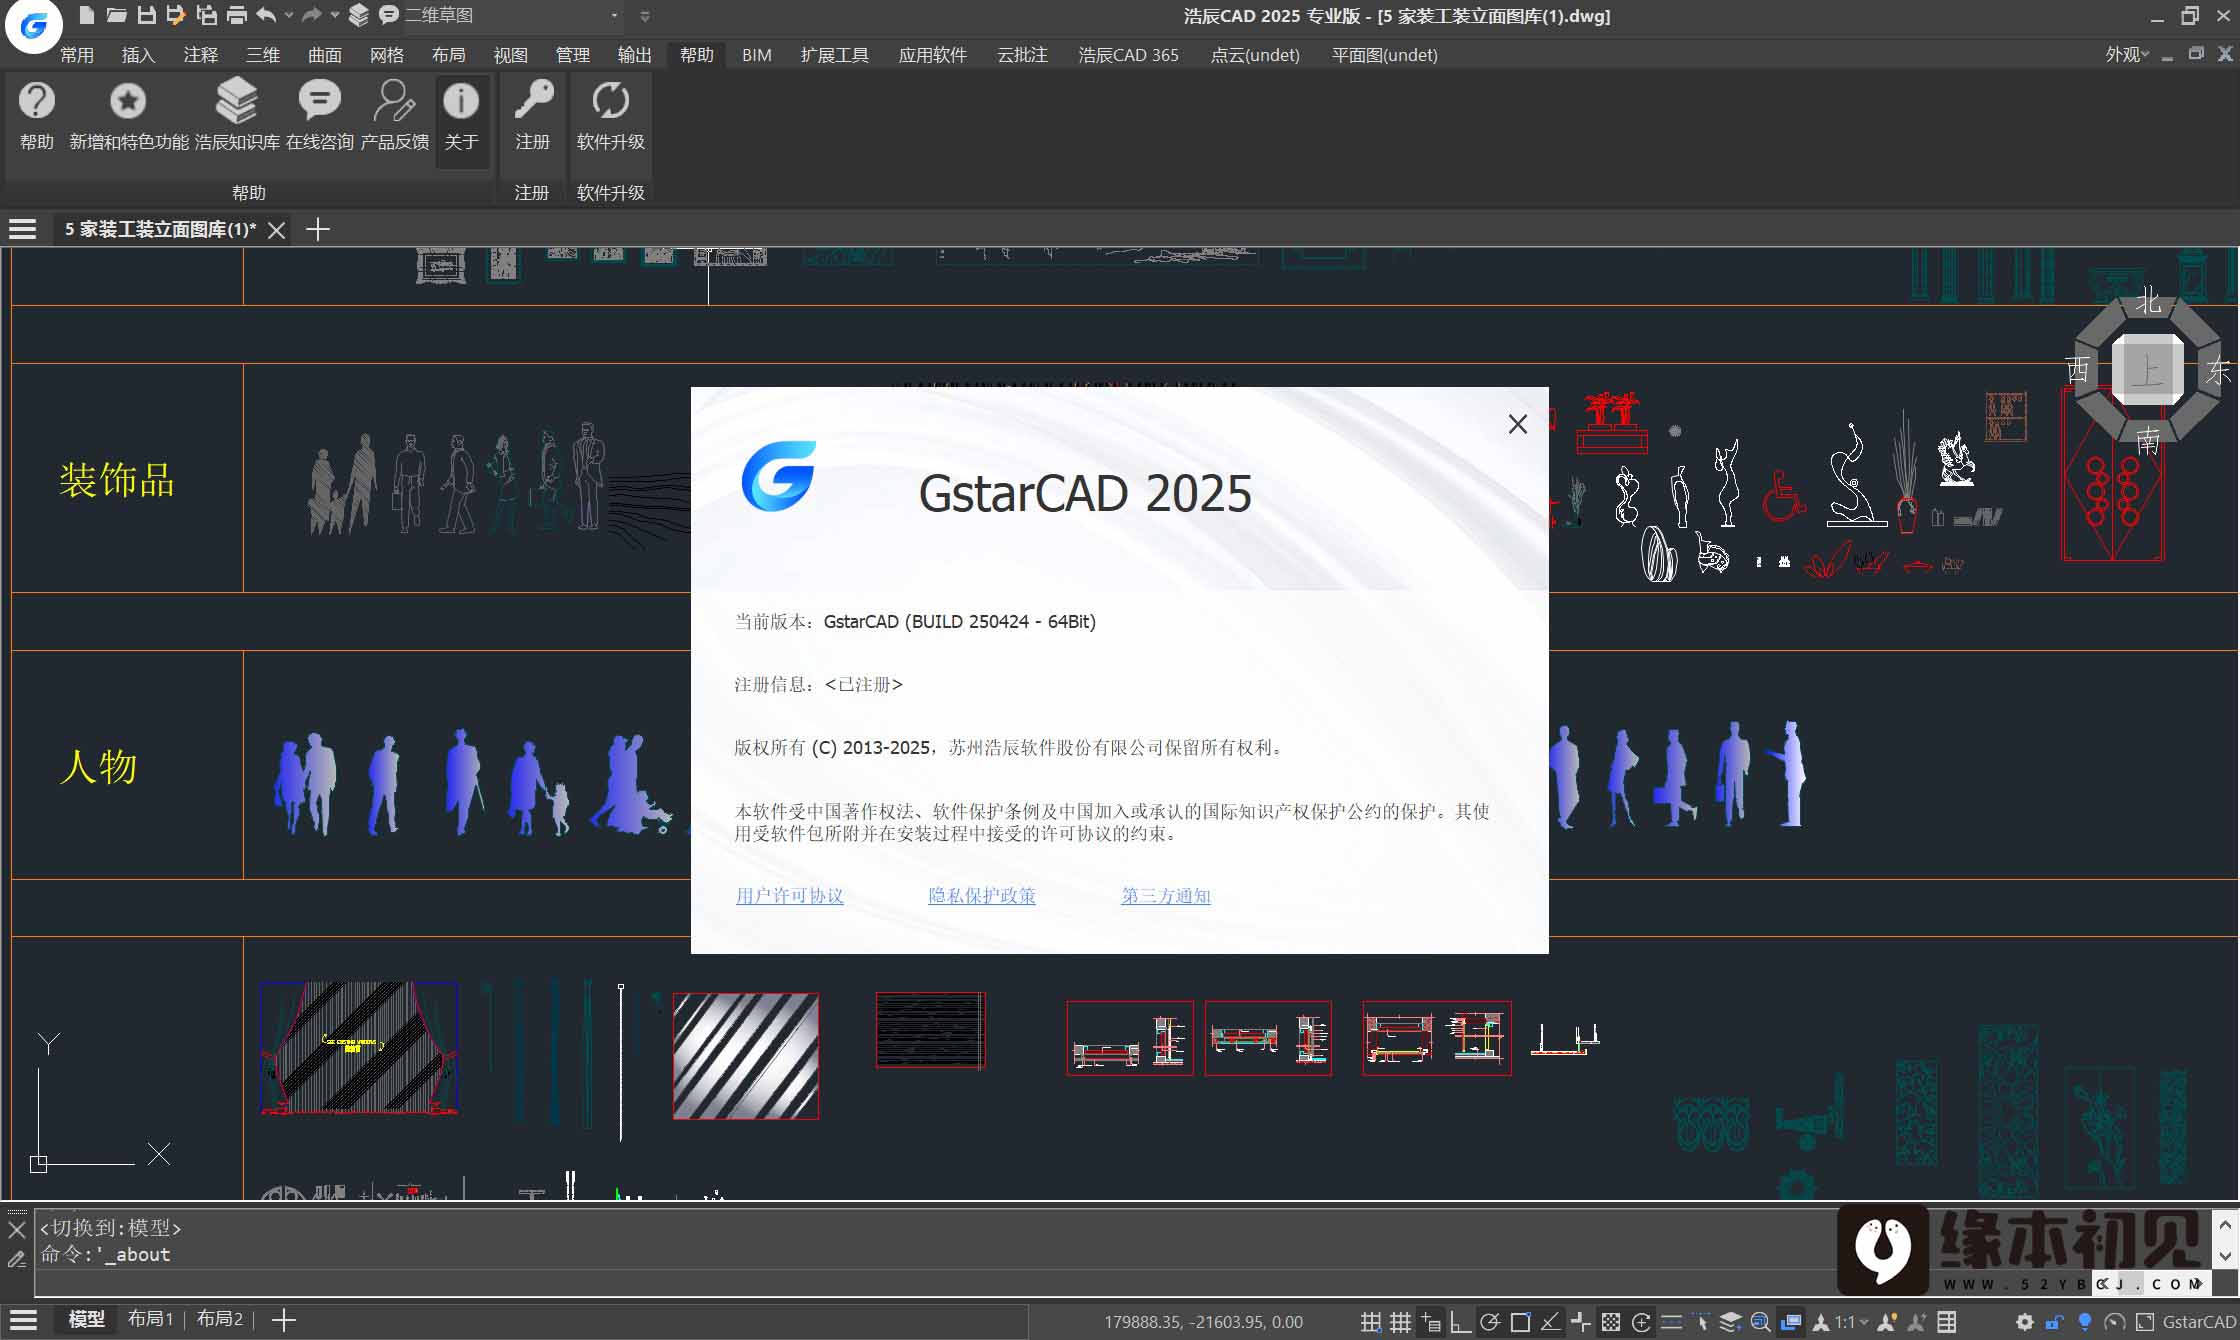Viewport: 2240px width, 1340px height.
Task: Open the layout list hamburger menu at bottom left
Action: pyautogui.click(x=23, y=1320)
